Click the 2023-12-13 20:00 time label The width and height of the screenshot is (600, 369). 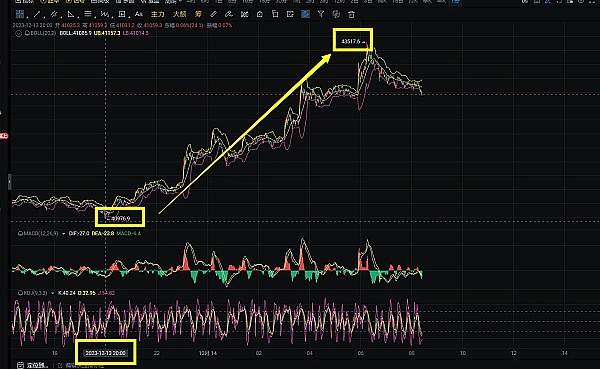point(106,353)
